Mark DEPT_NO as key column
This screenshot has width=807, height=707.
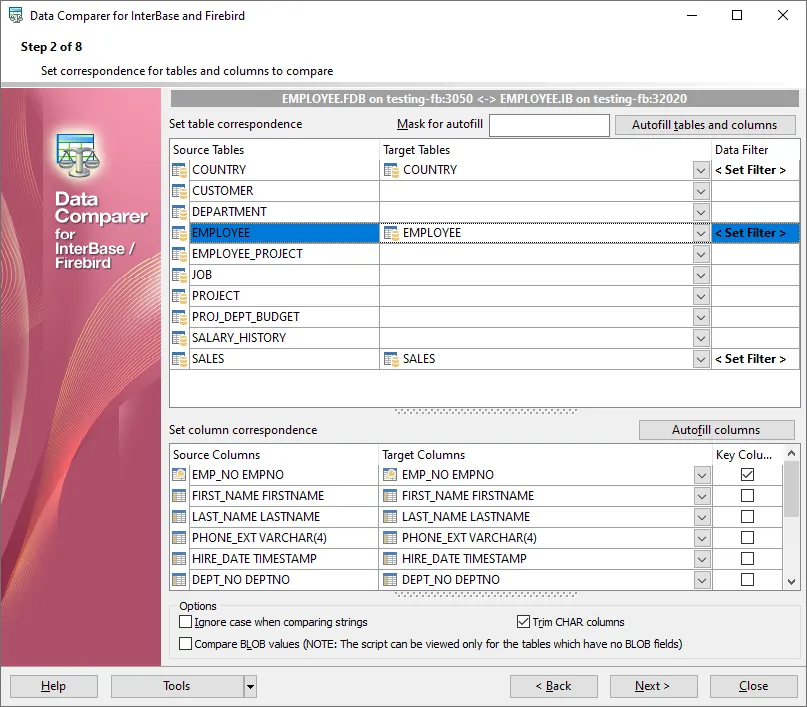click(747, 580)
